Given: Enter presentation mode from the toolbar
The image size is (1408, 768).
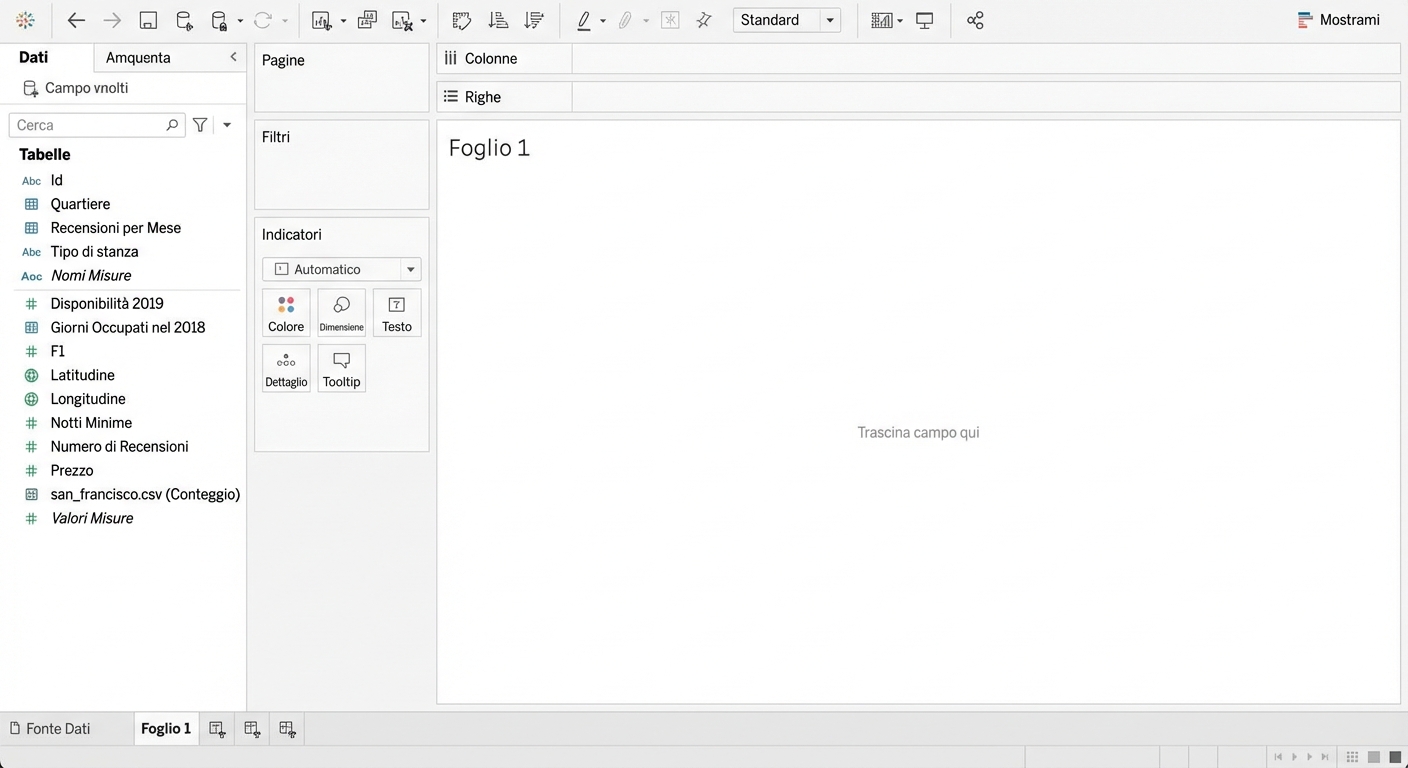Looking at the screenshot, I should point(925,20).
